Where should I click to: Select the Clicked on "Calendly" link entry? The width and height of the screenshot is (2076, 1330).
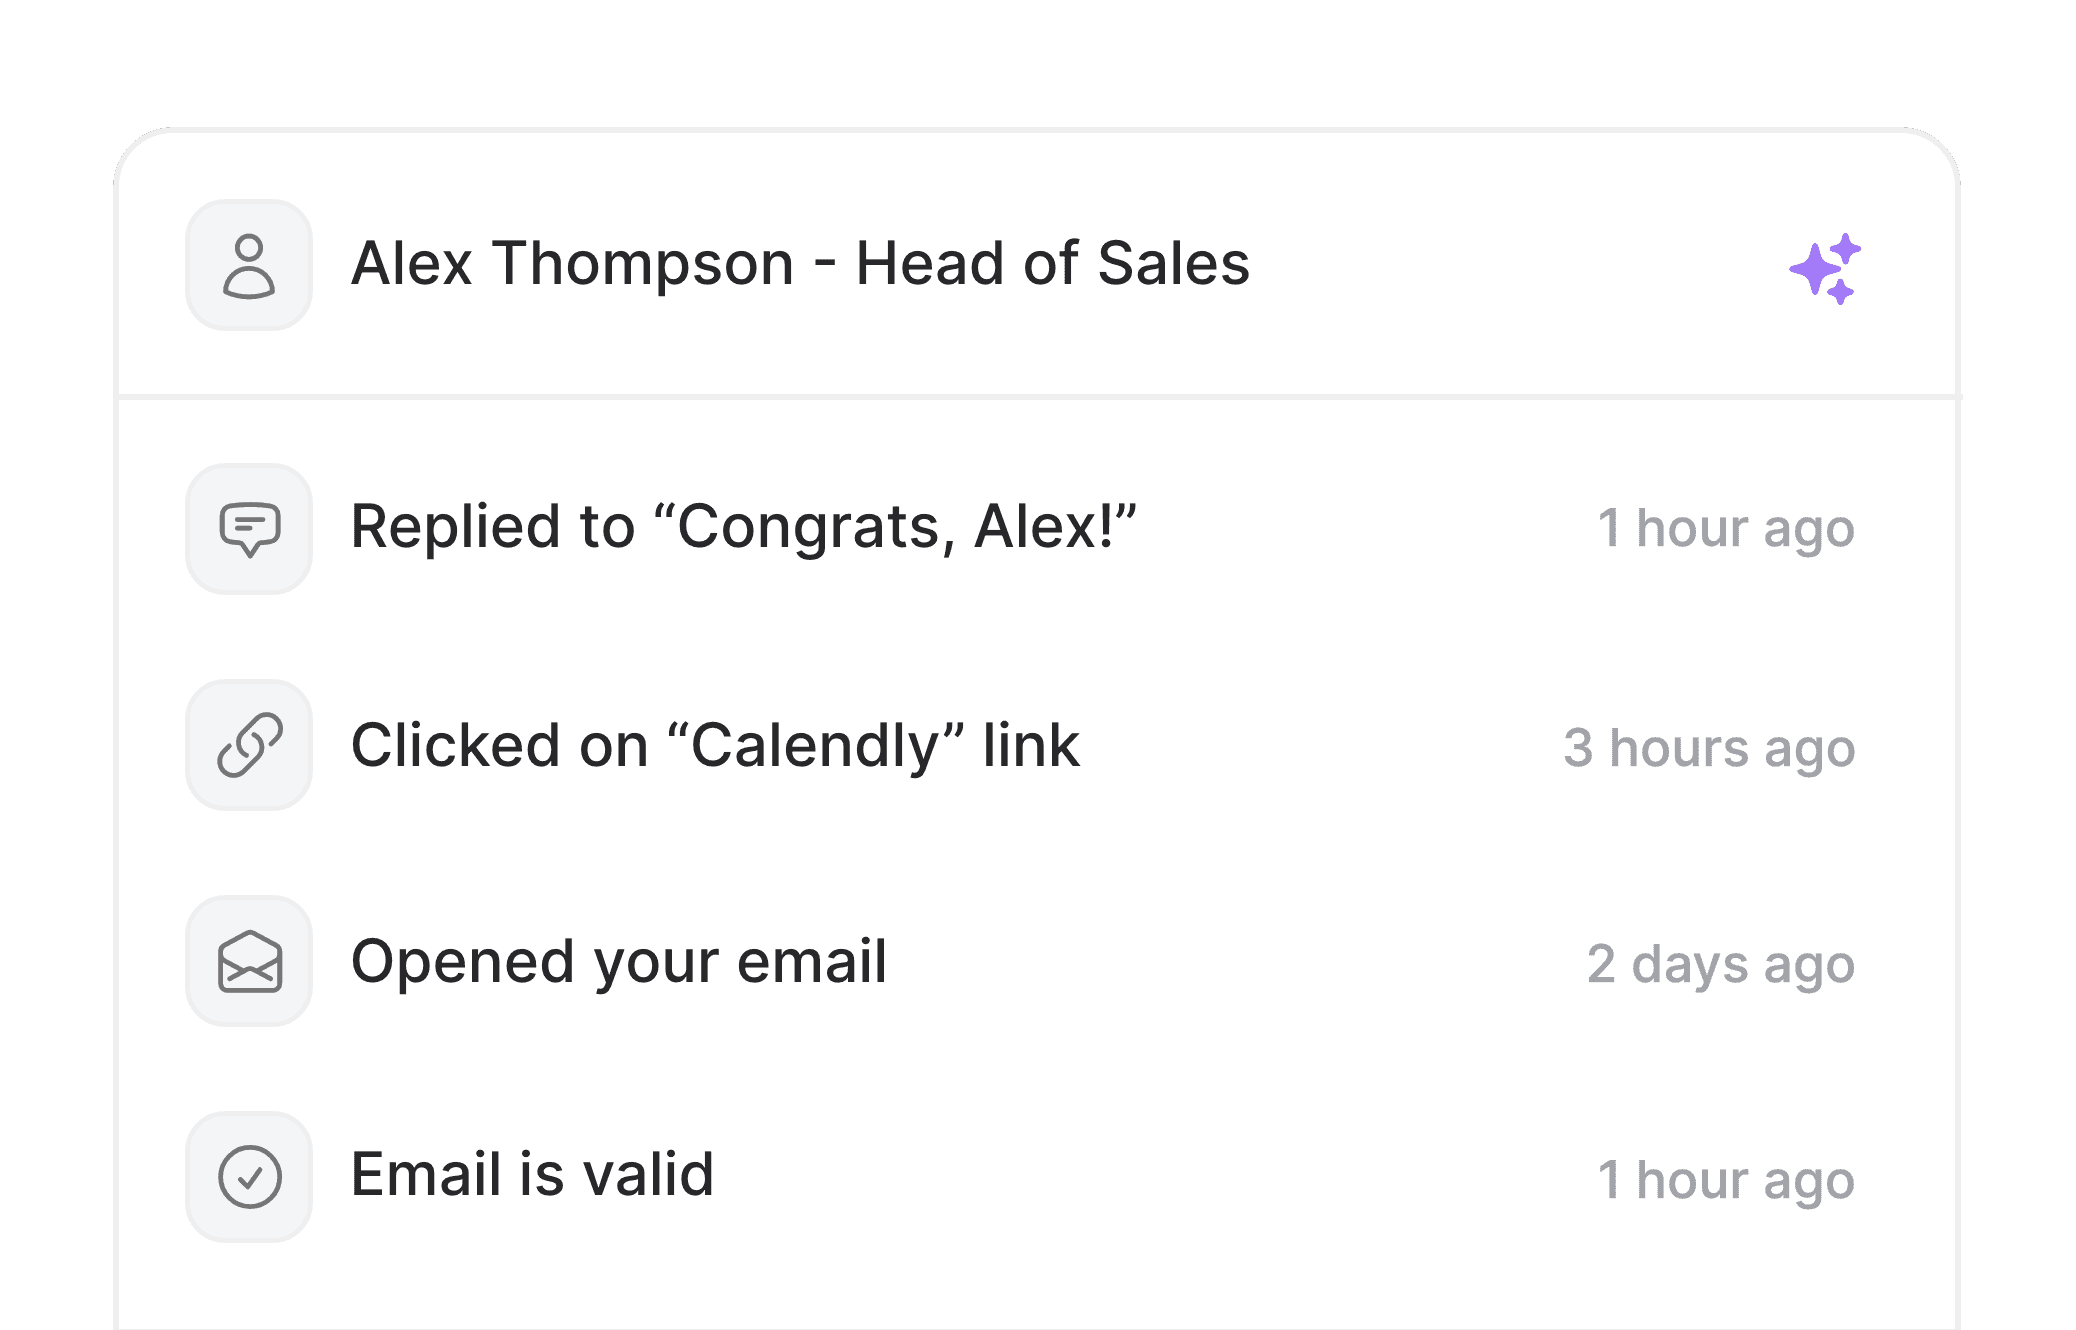pos(715,746)
